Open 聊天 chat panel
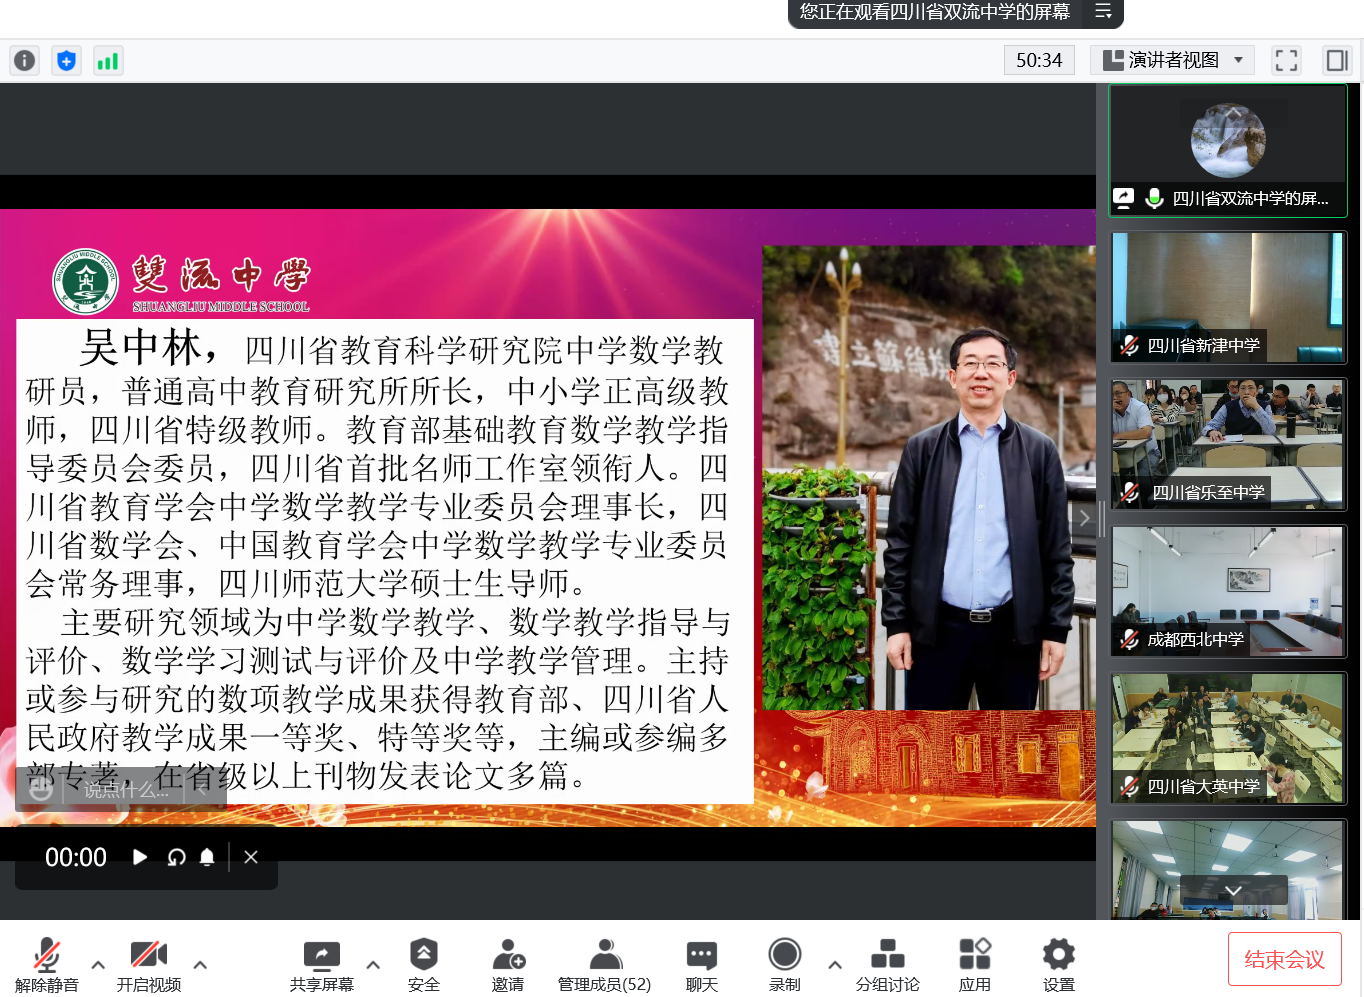Viewport: 1364px width, 997px height. click(701, 965)
